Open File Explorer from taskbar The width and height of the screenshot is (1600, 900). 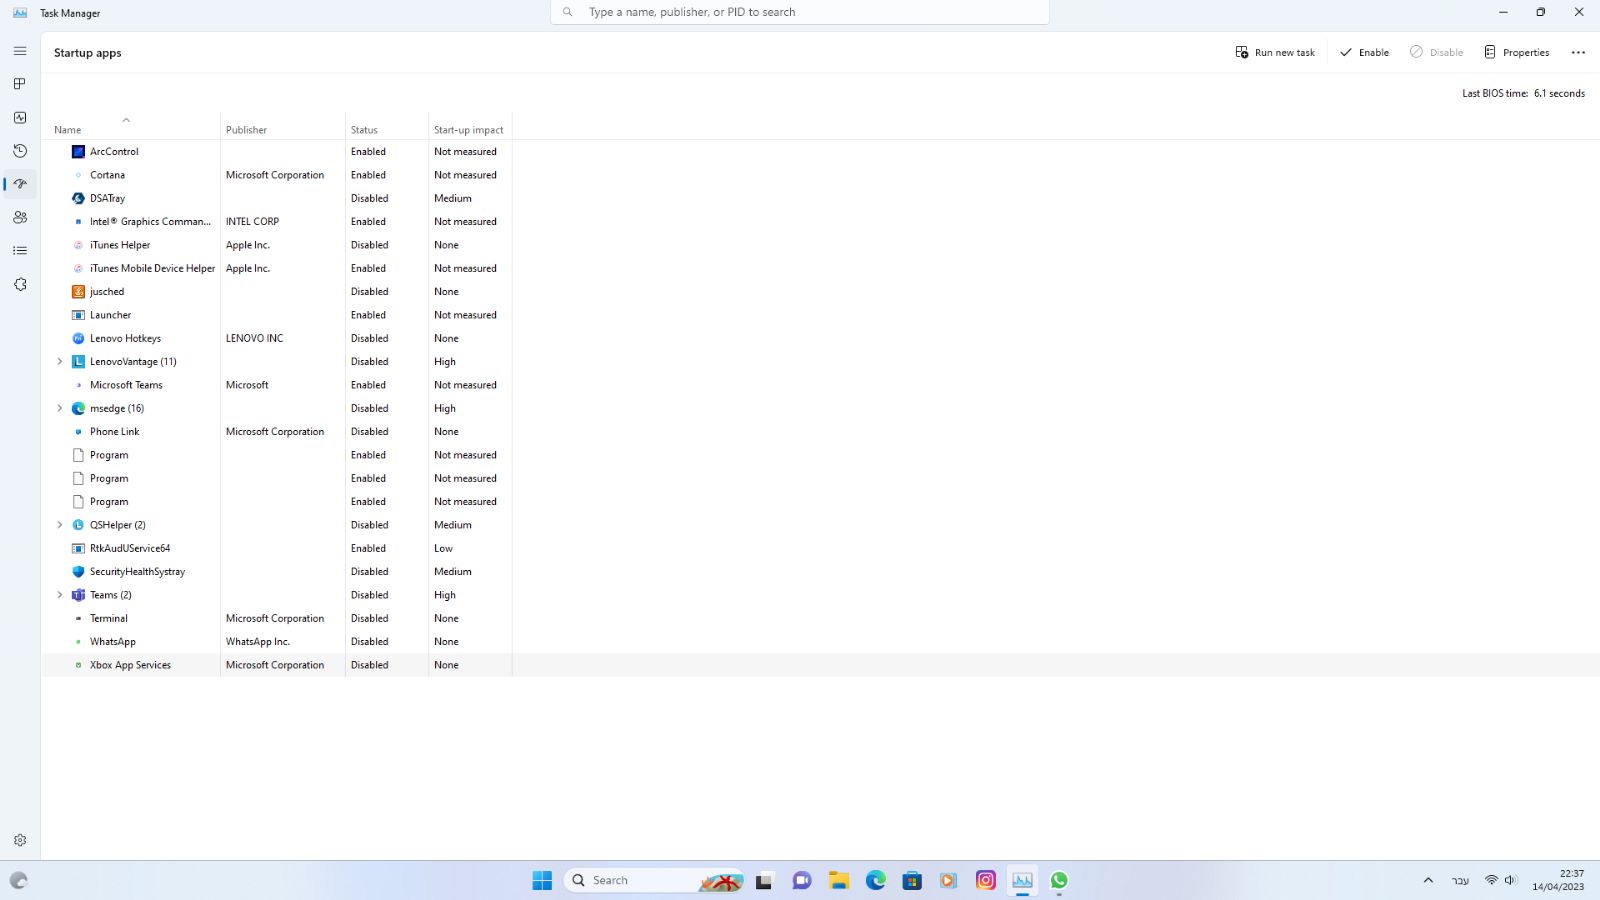pyautogui.click(x=838, y=880)
